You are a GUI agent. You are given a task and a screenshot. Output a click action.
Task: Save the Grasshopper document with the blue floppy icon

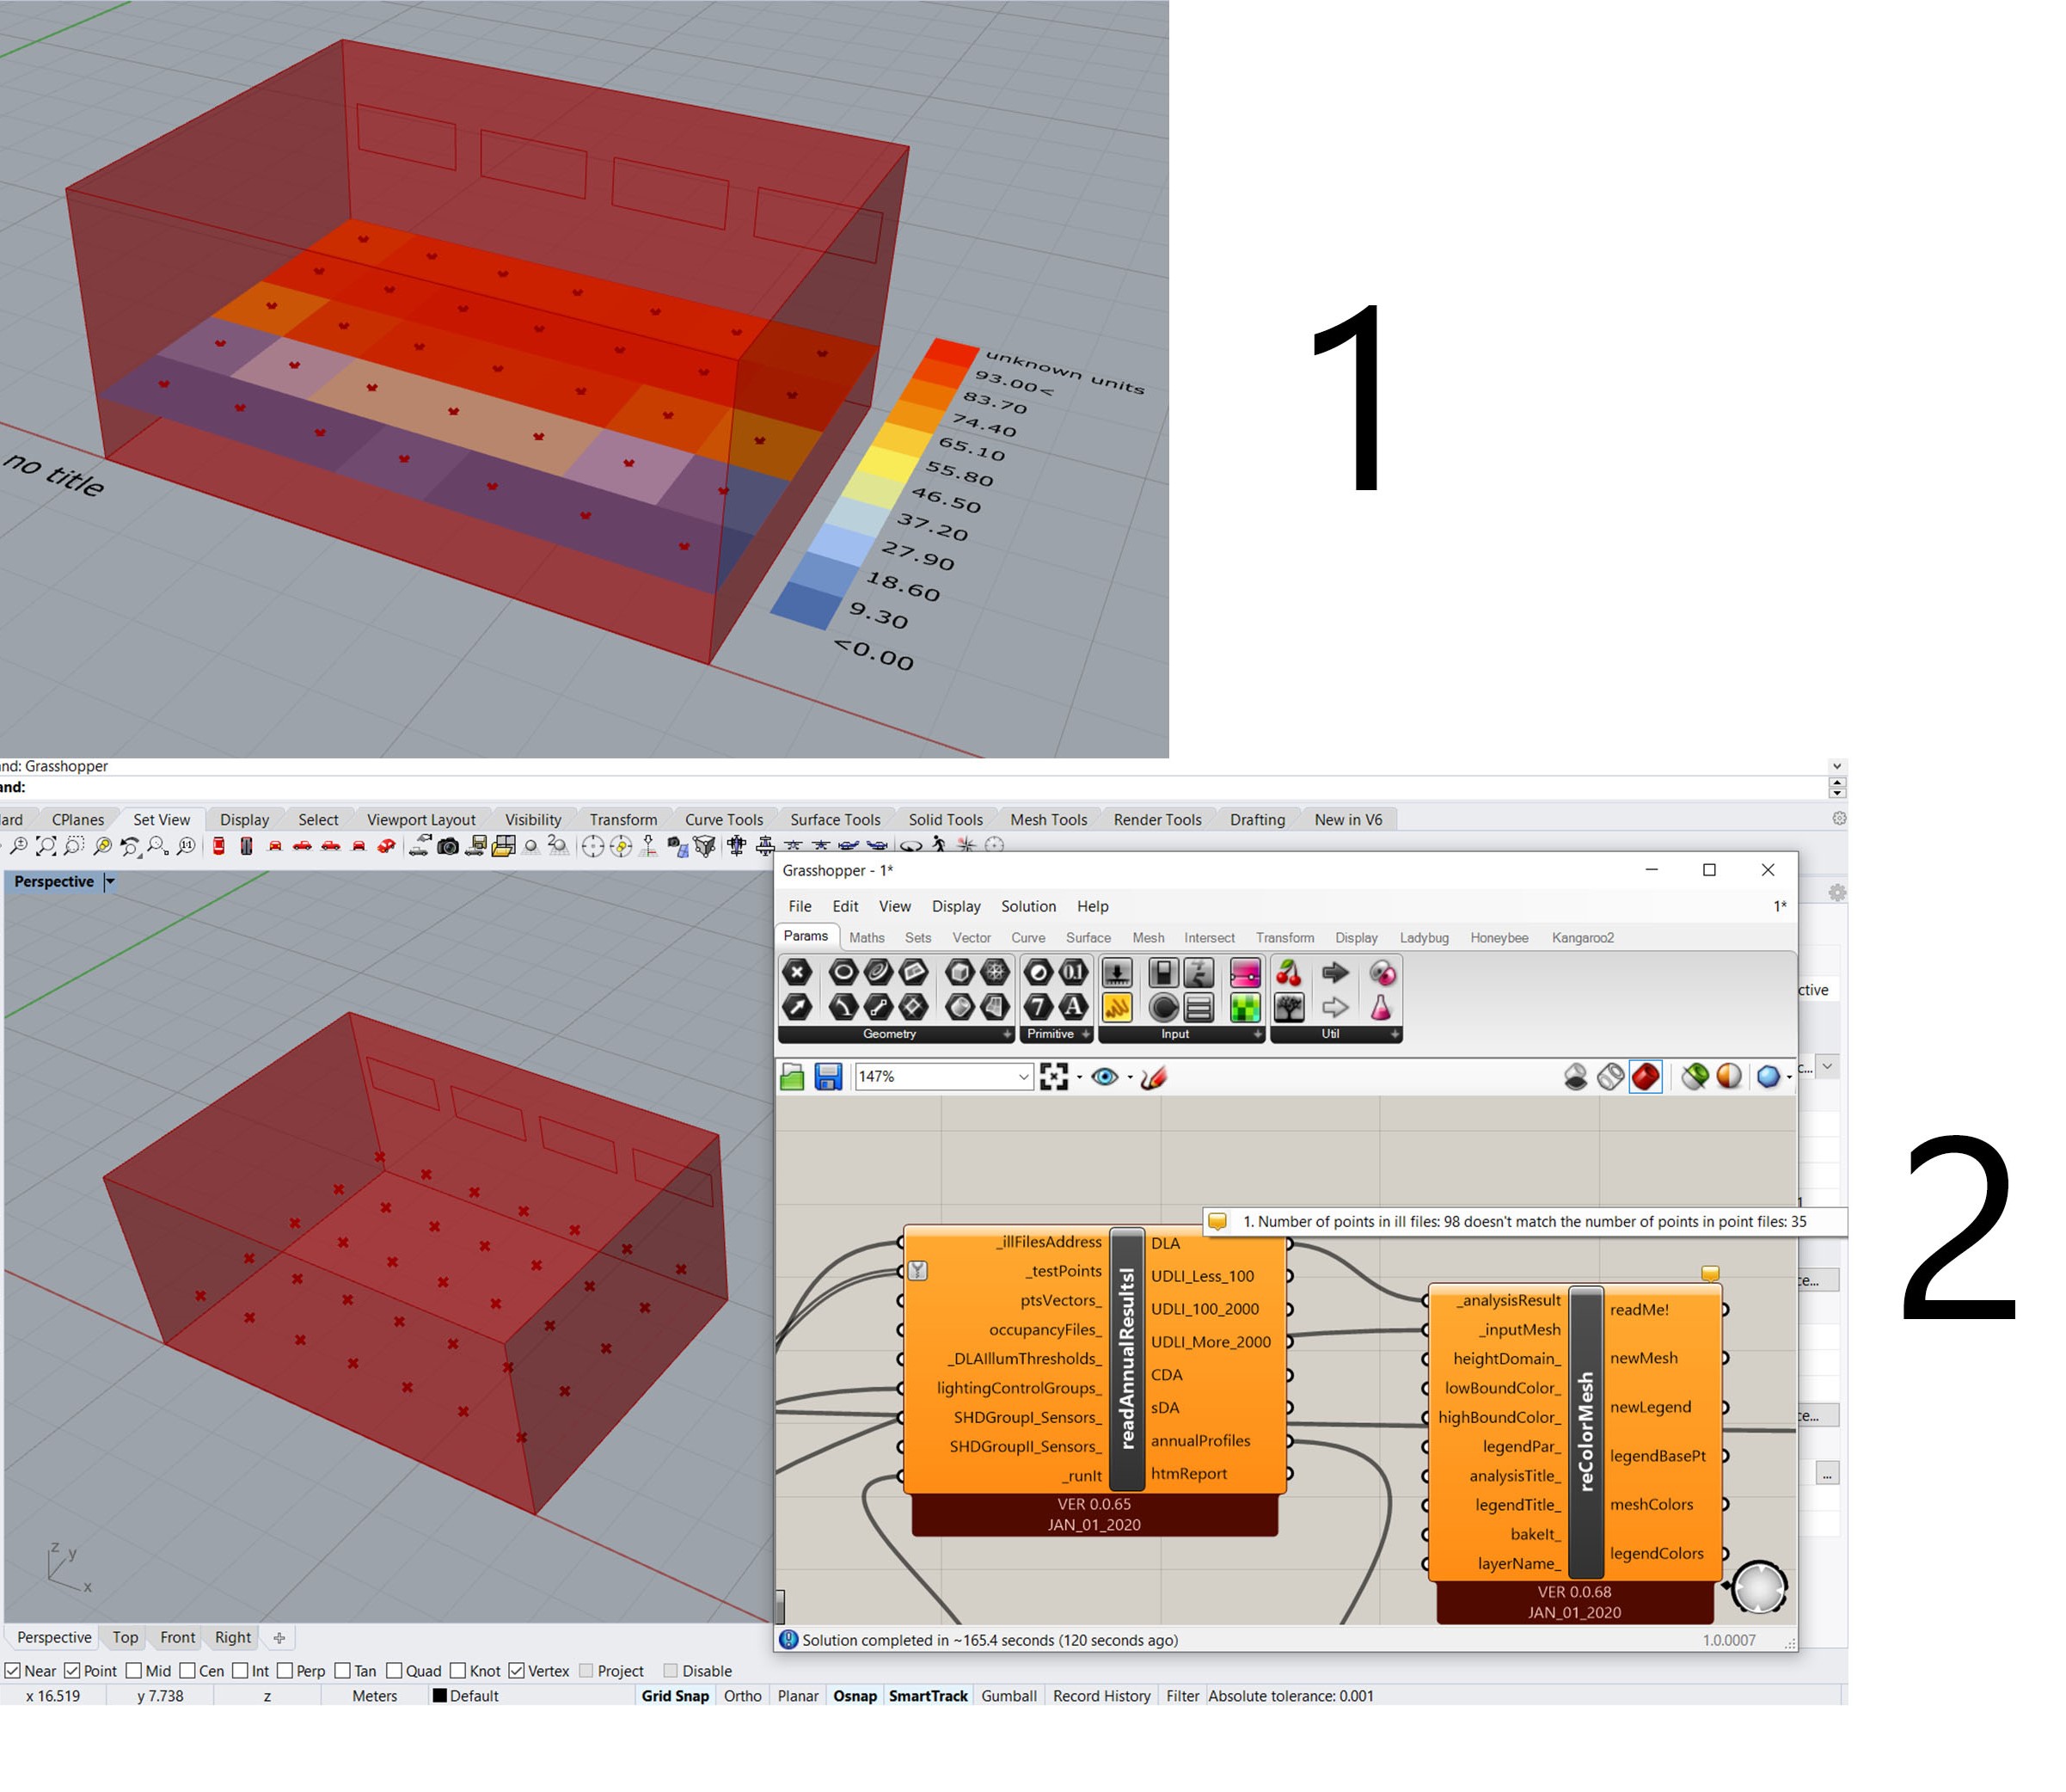coord(828,1077)
